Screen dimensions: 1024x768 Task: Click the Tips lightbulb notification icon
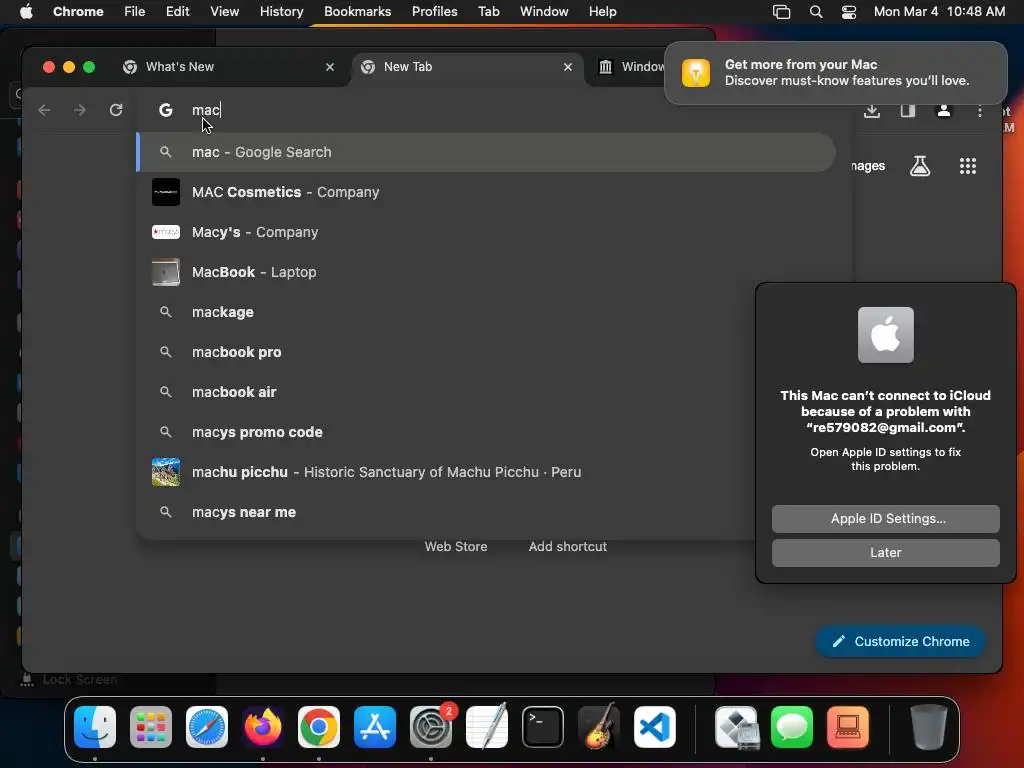696,72
